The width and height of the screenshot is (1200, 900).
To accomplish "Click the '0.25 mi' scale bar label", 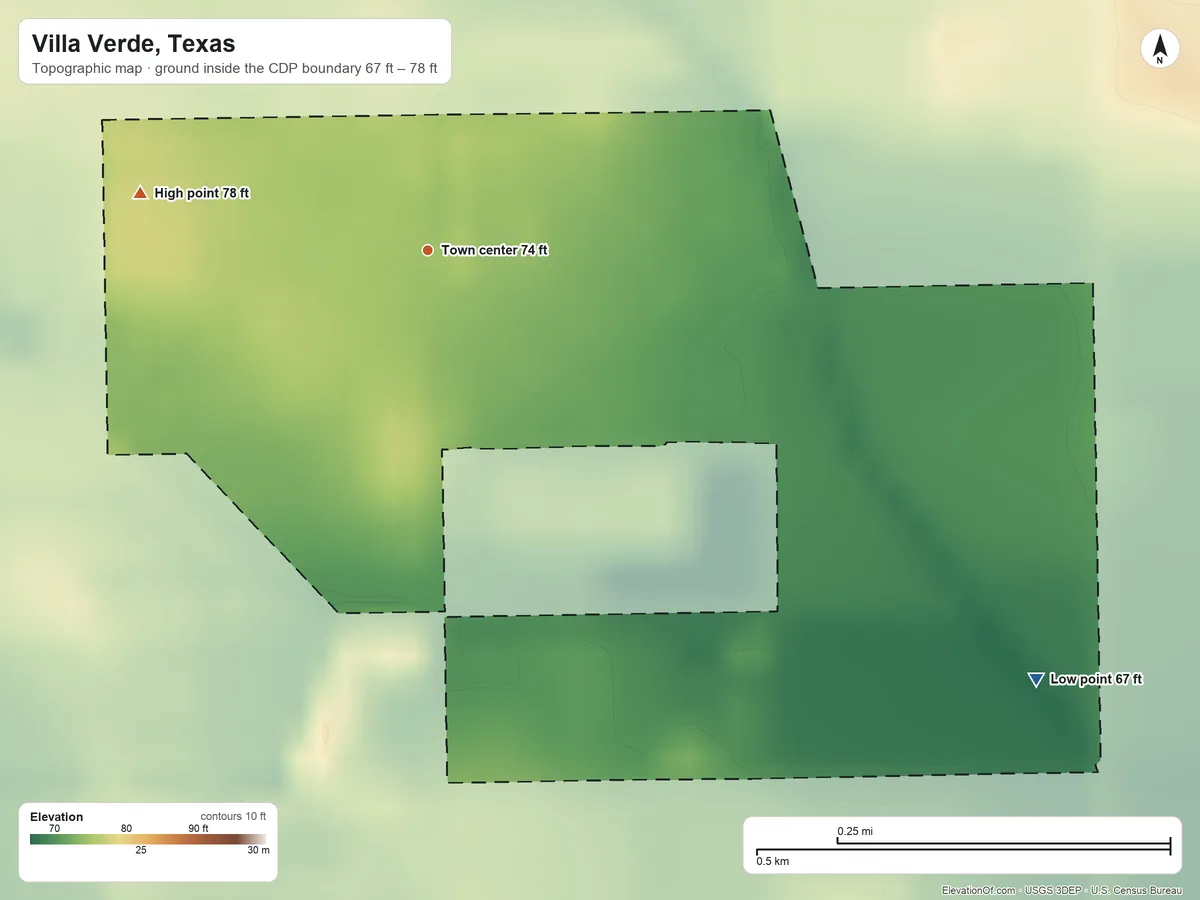I will (x=855, y=831).
